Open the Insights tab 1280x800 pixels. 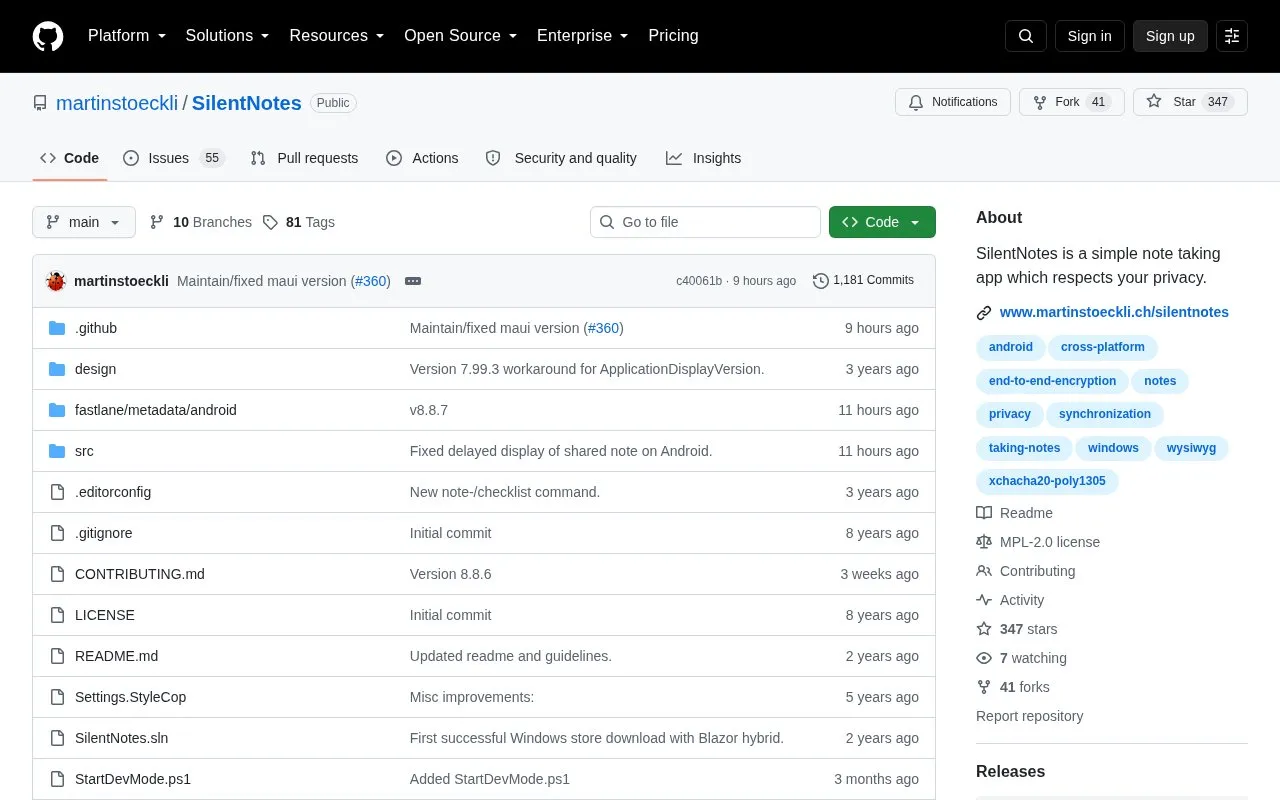coord(704,158)
